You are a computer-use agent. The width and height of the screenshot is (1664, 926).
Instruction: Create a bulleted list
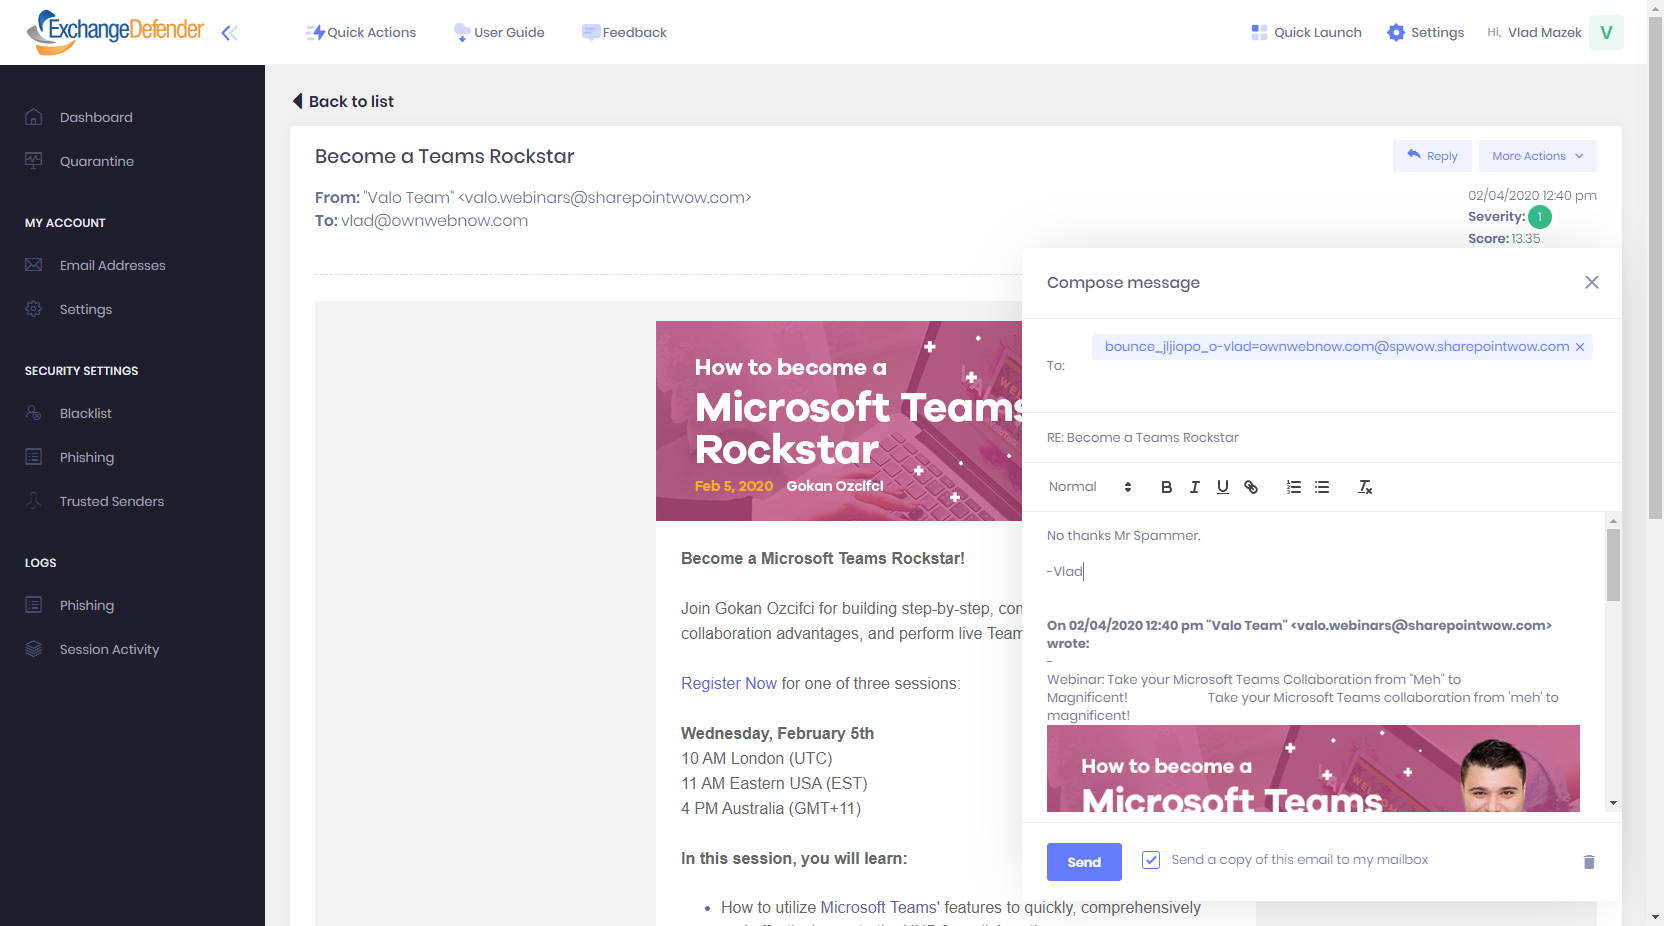click(1322, 487)
